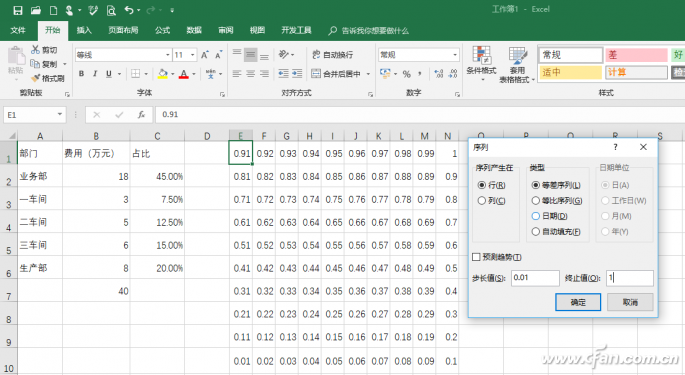Select the Rows (行) radio button

[482, 185]
